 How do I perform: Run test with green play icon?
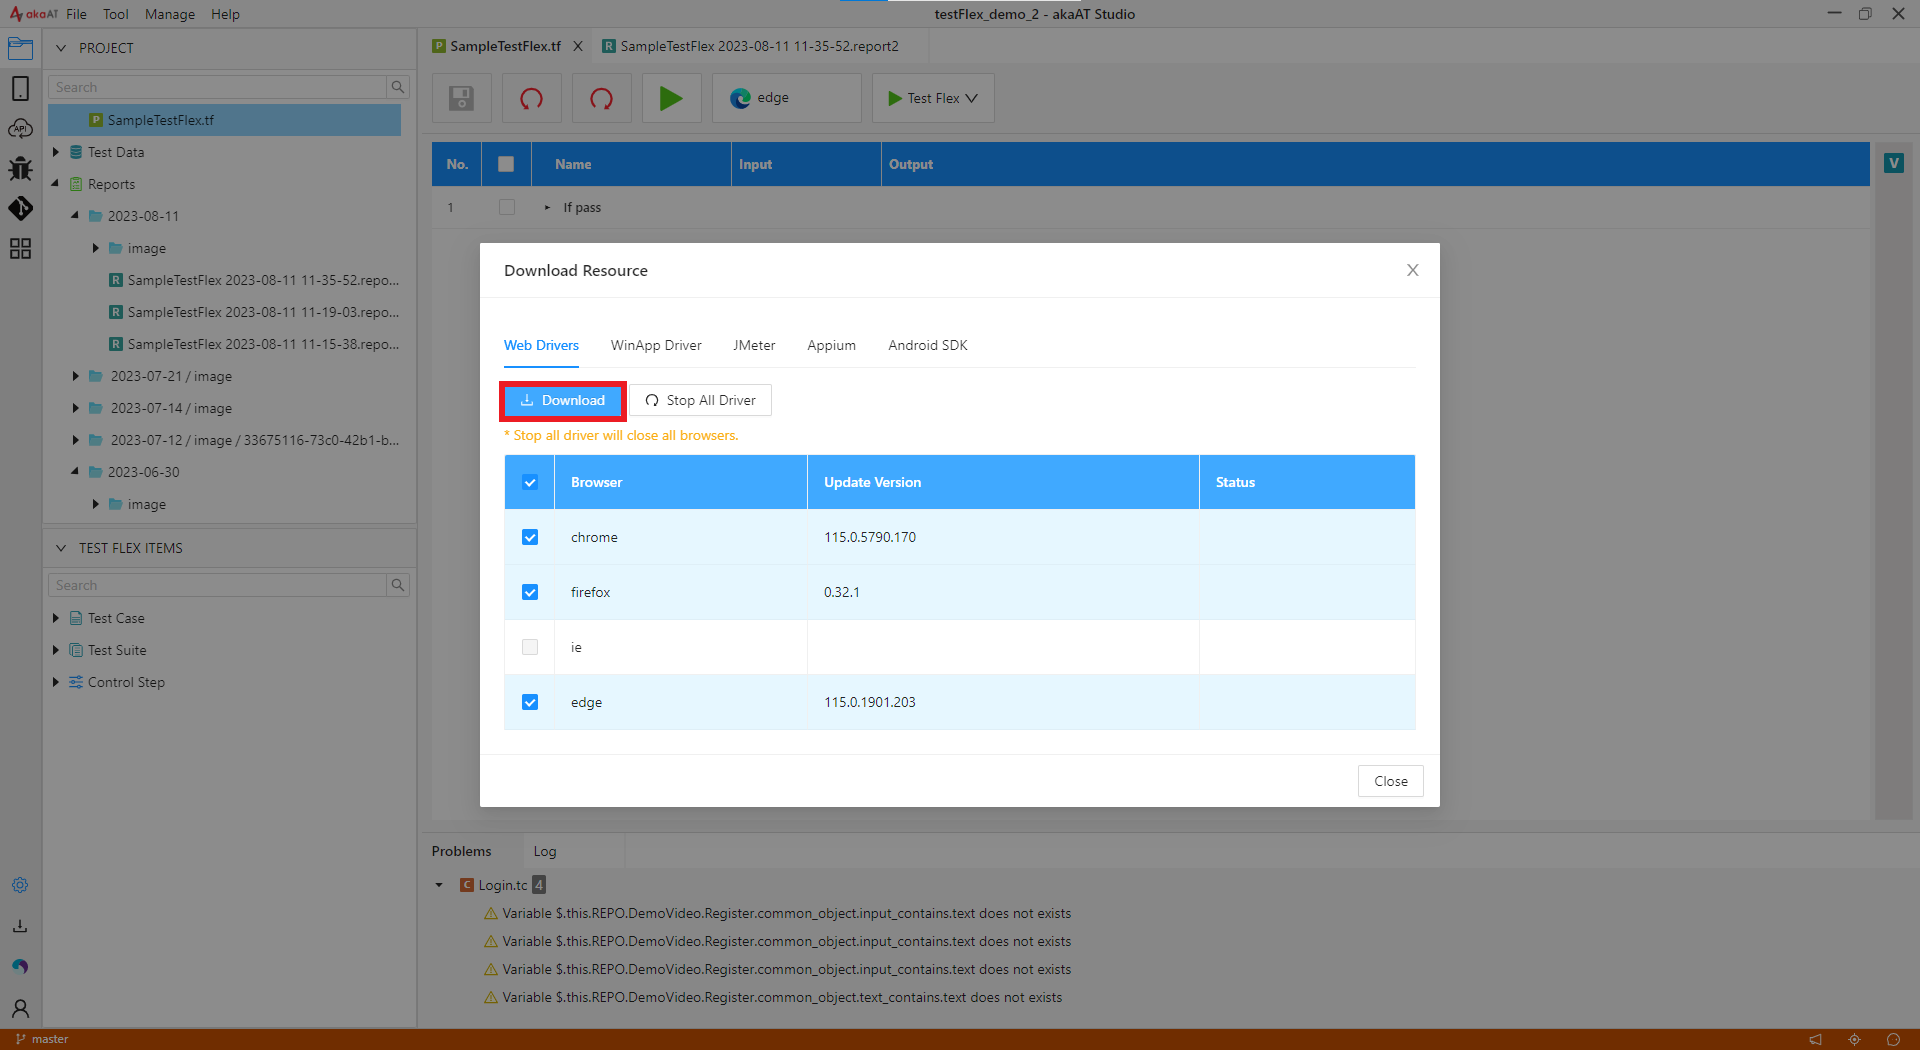click(x=671, y=98)
